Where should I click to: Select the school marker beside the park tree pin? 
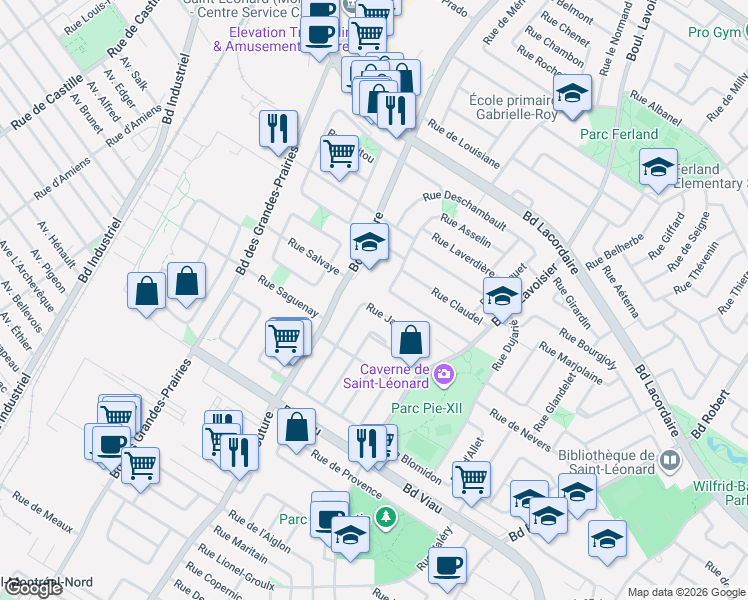pyautogui.click(x=351, y=536)
